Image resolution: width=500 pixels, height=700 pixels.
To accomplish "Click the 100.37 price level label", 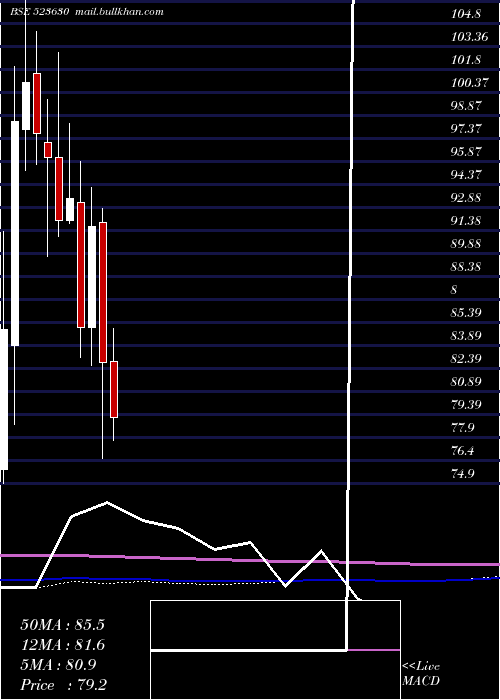I will (x=469, y=83).
